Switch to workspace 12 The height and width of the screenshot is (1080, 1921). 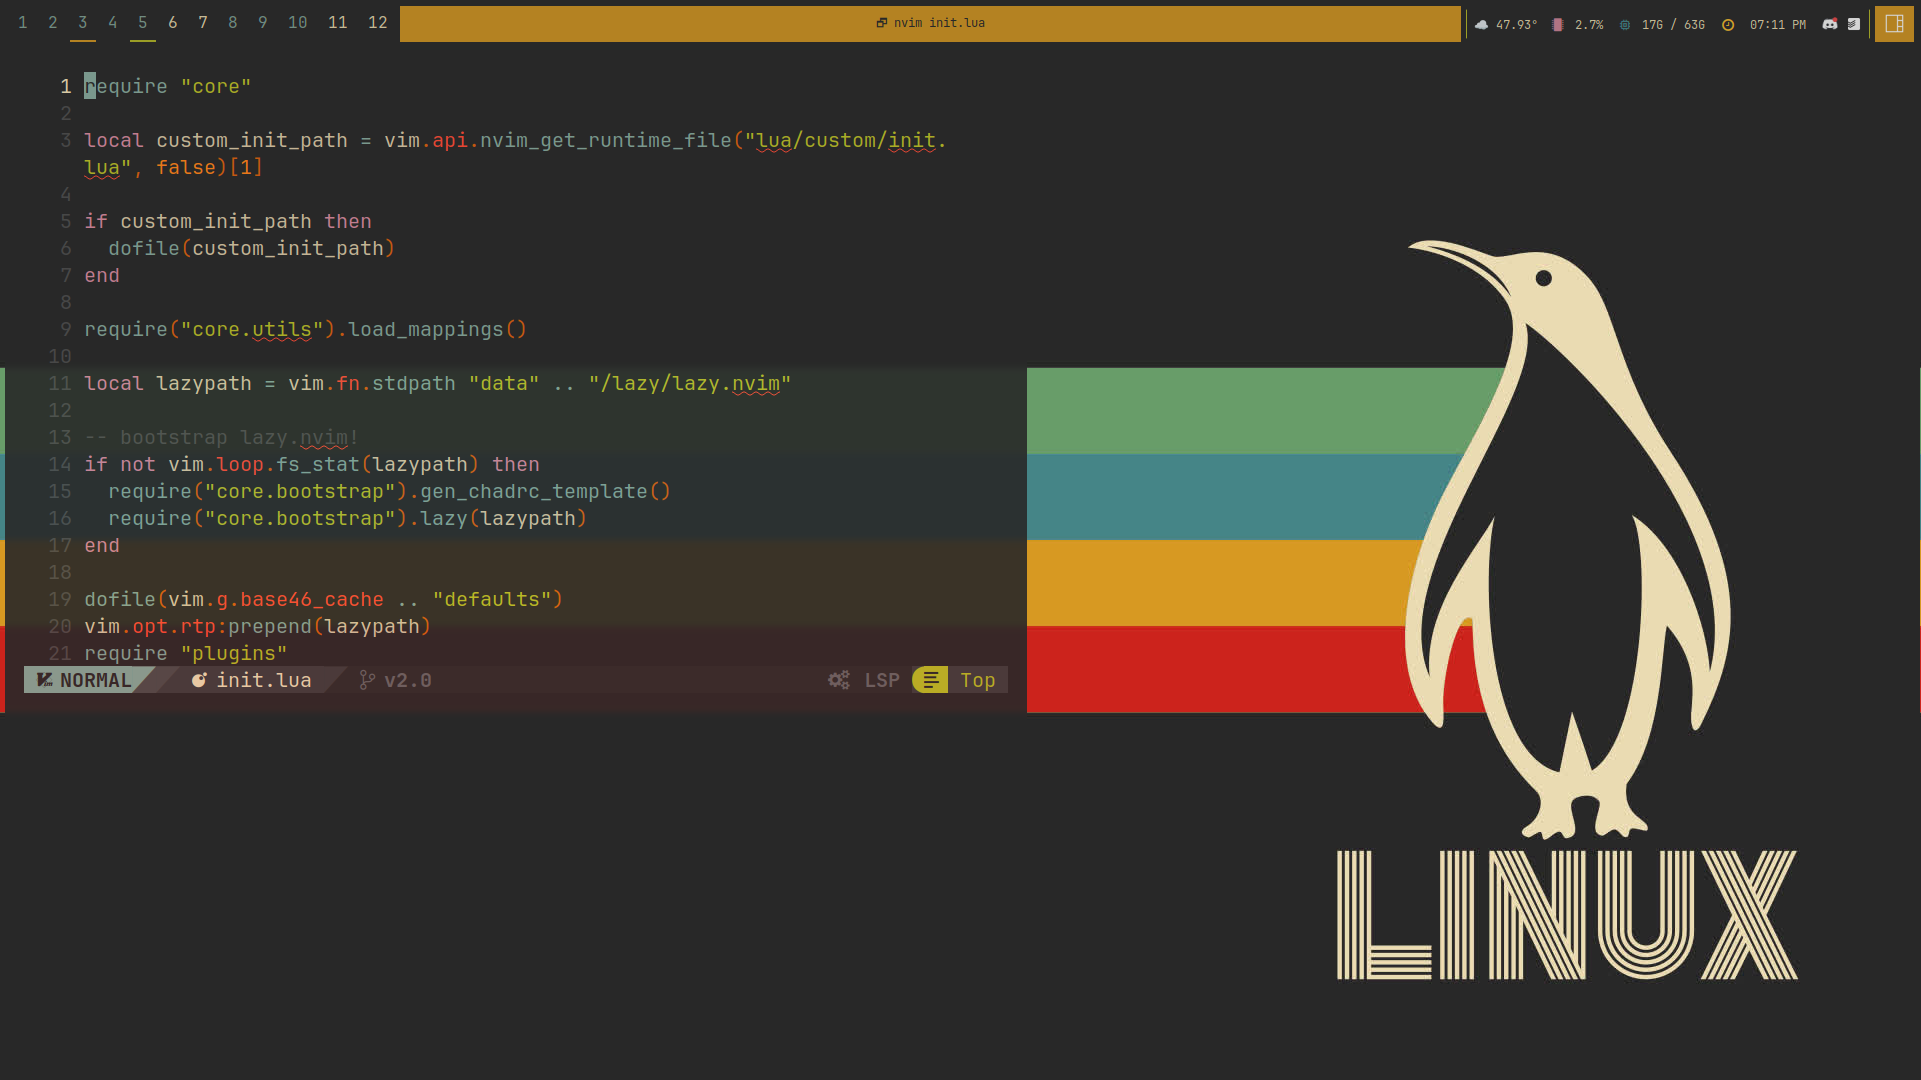tap(377, 22)
